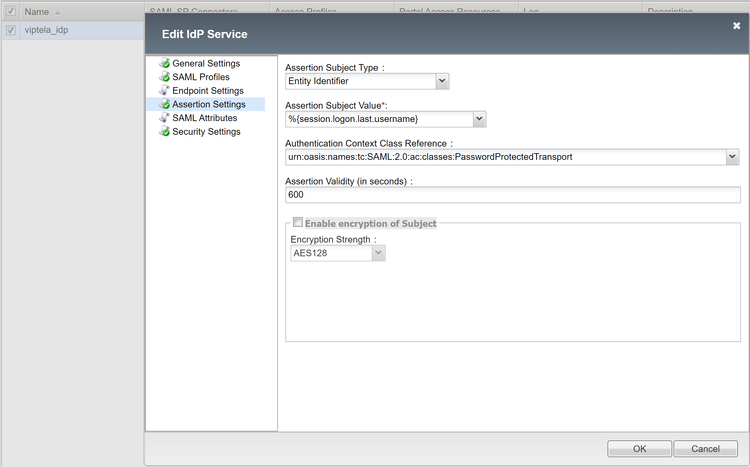750x467 pixels.
Task: Expand the Assertion Subject Value dropdown
Action: pos(479,120)
